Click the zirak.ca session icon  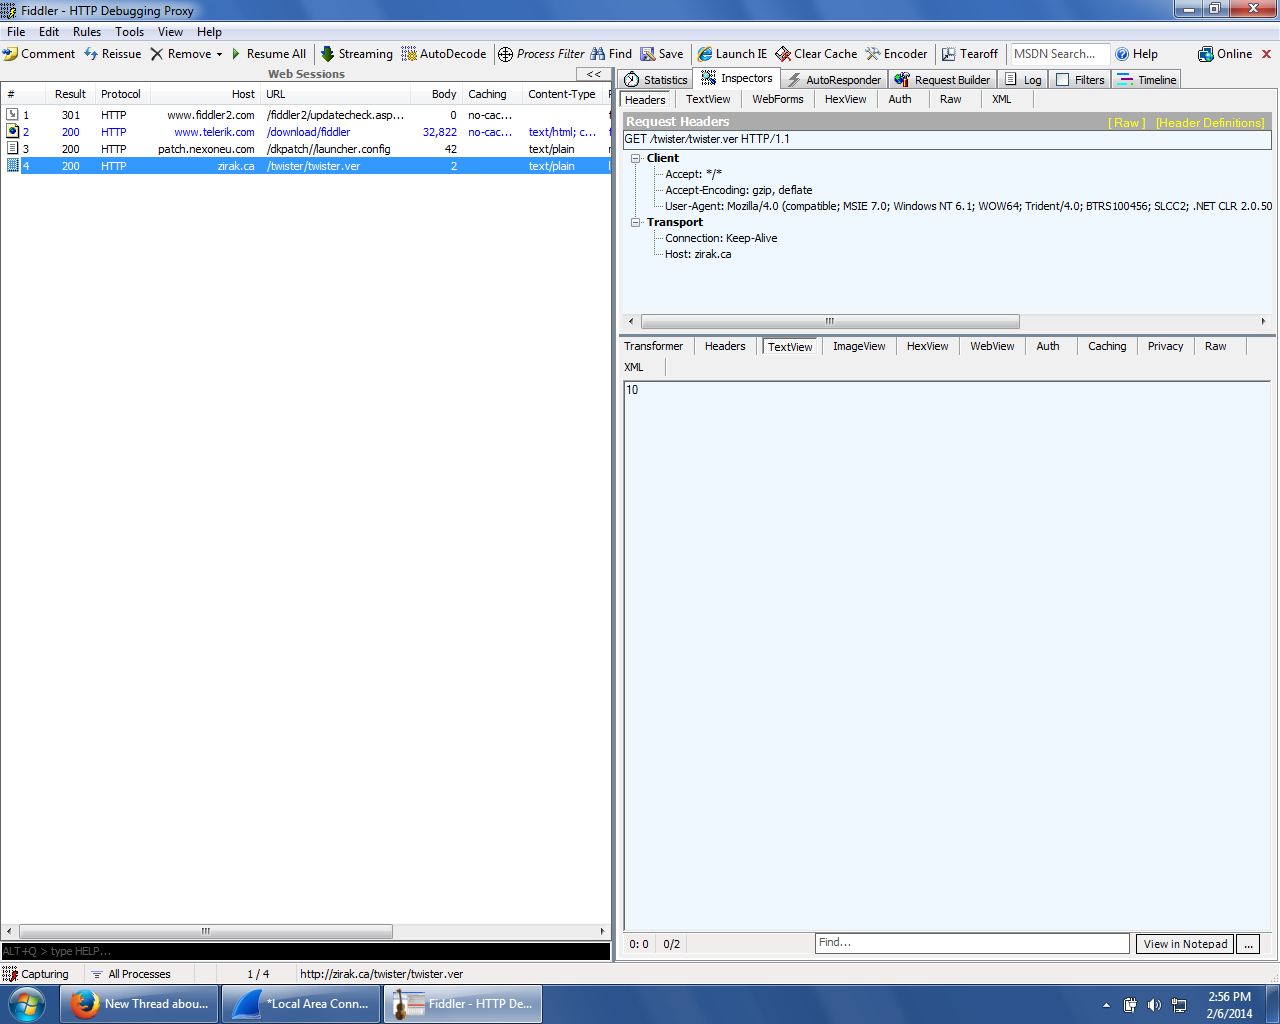coord(13,166)
